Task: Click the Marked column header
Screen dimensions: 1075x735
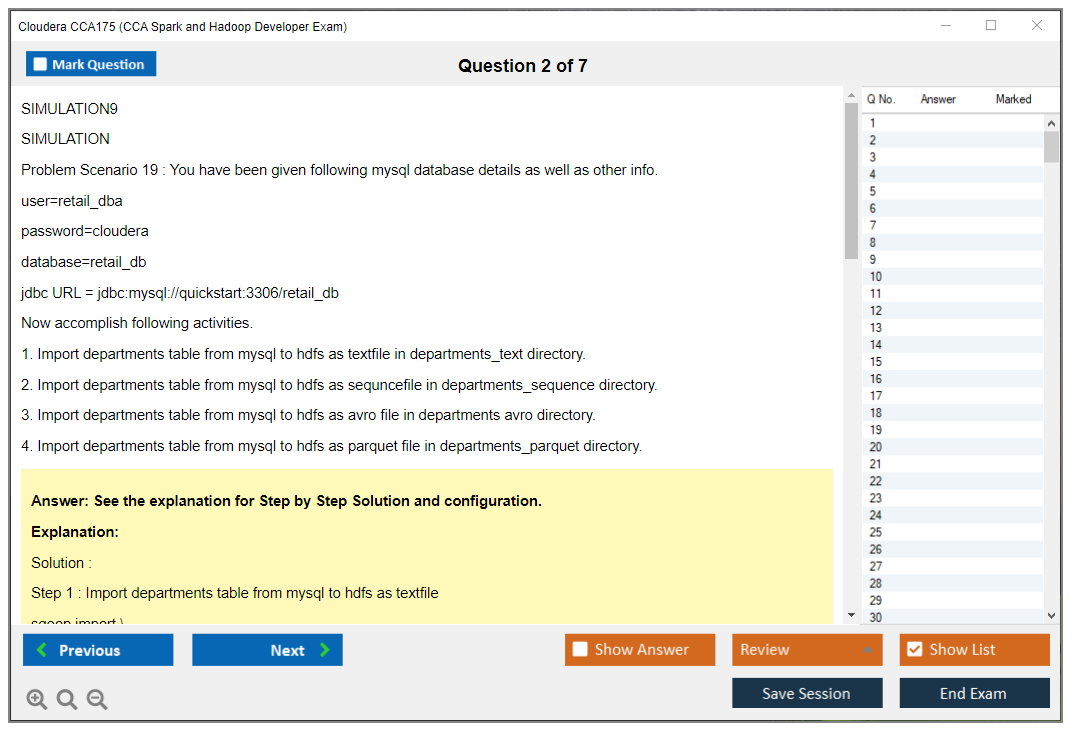Action: (x=1012, y=99)
